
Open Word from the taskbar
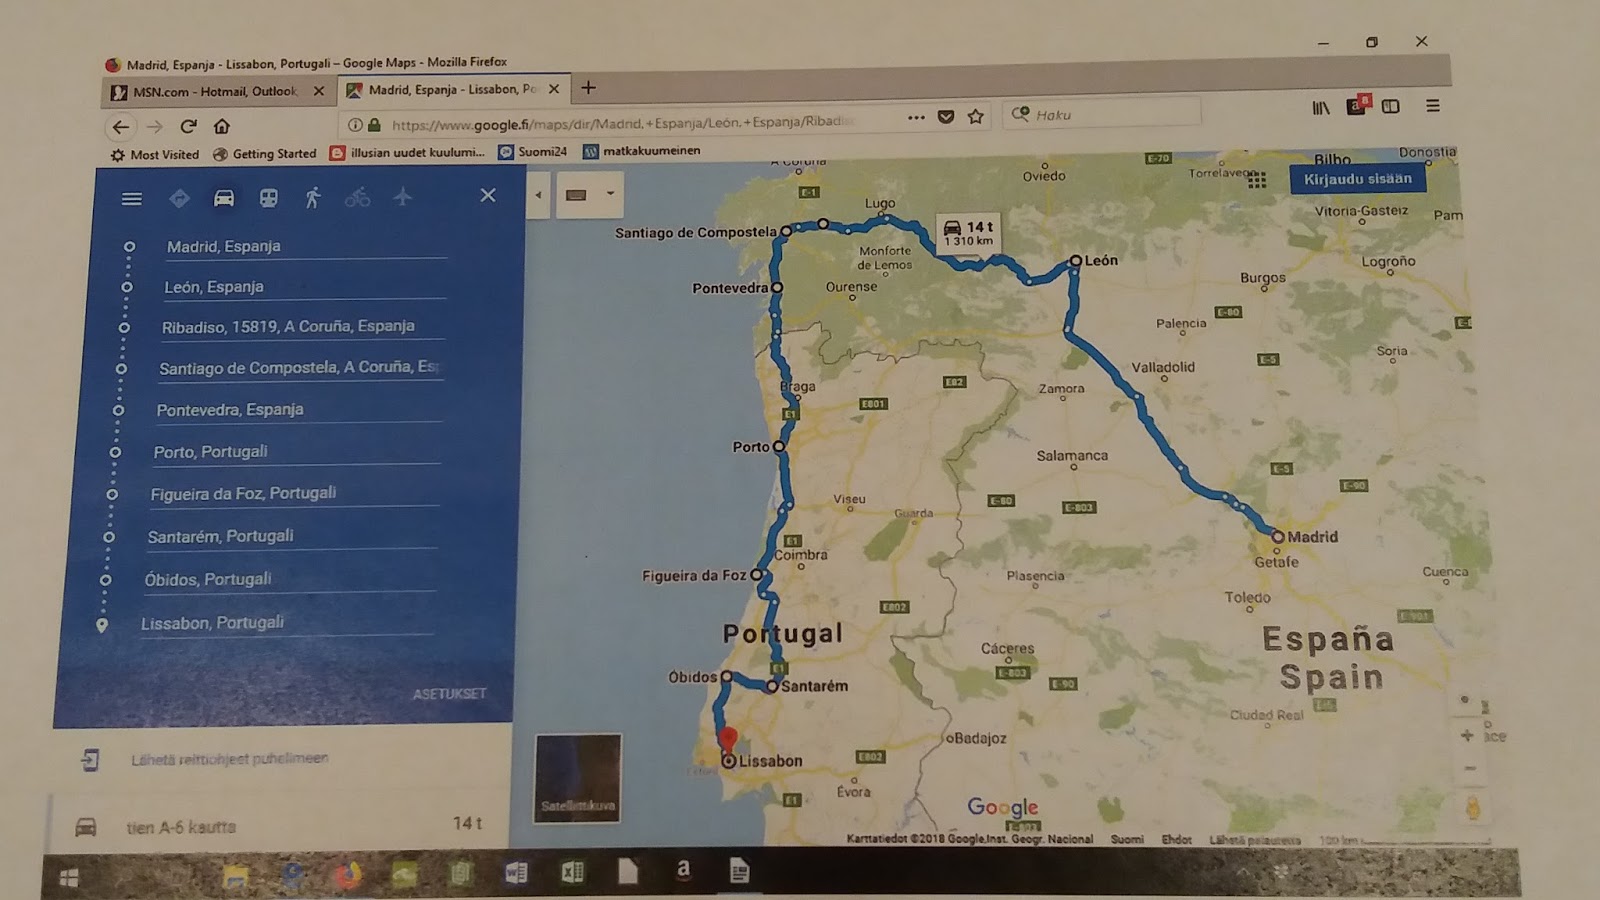[x=516, y=872]
